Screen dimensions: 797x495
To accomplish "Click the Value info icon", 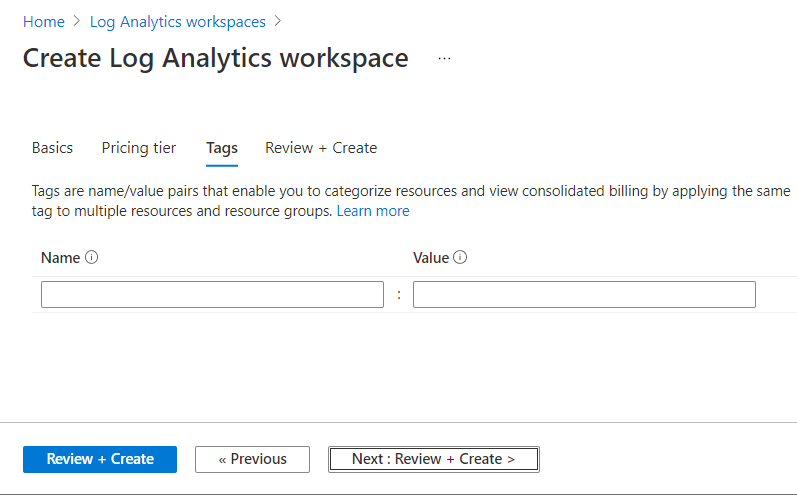I will [x=459, y=257].
